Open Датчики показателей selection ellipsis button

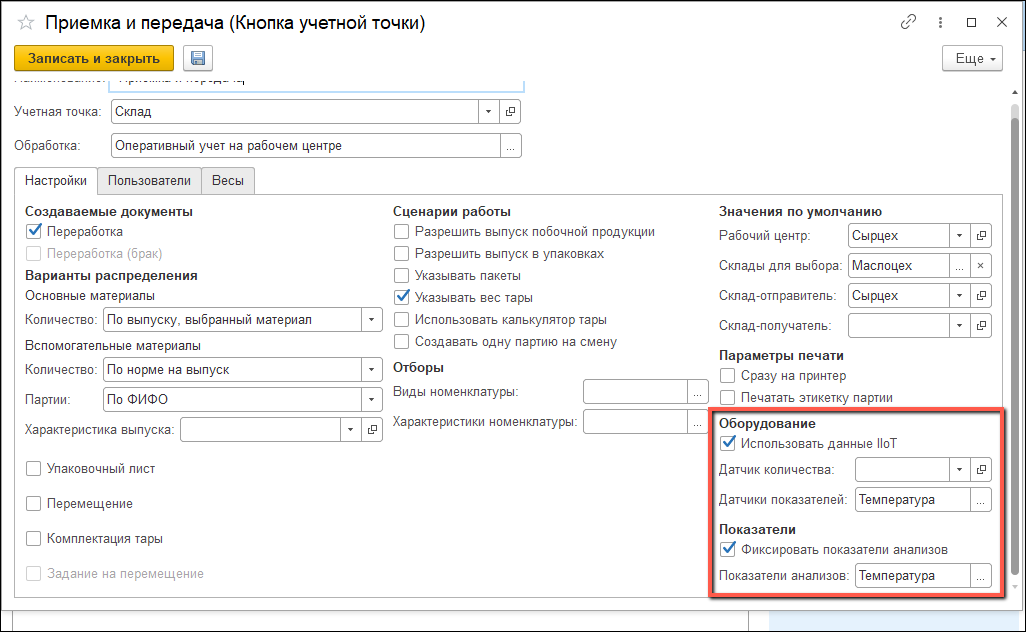[981, 500]
